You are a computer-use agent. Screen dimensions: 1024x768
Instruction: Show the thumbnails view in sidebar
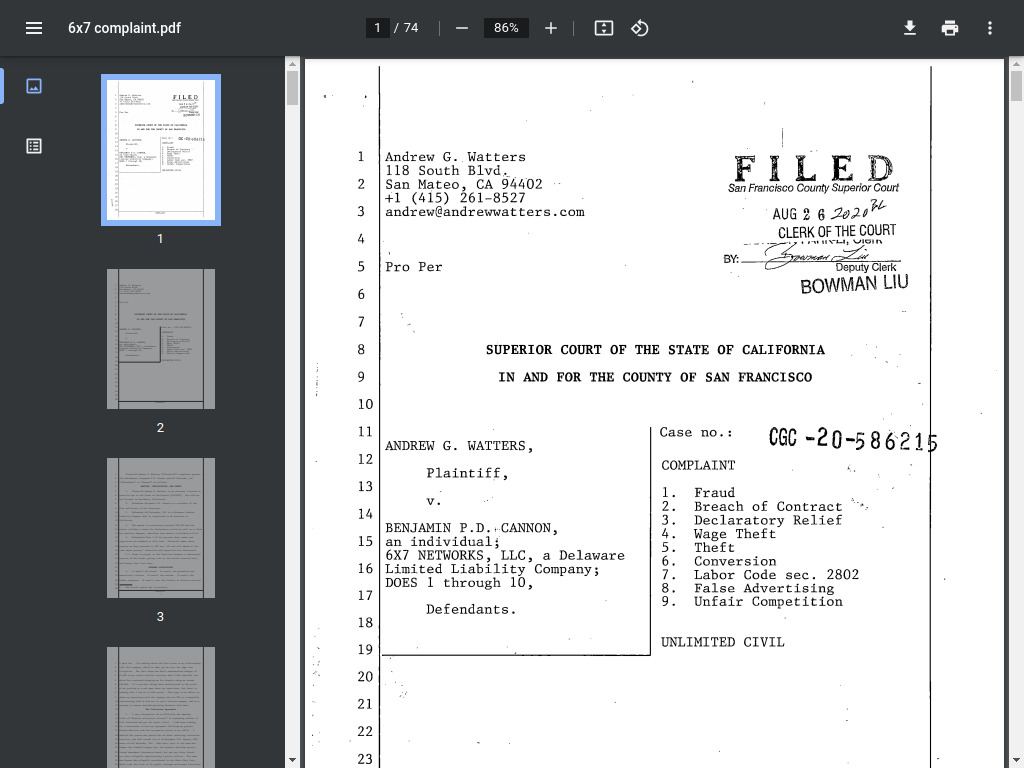point(34,86)
